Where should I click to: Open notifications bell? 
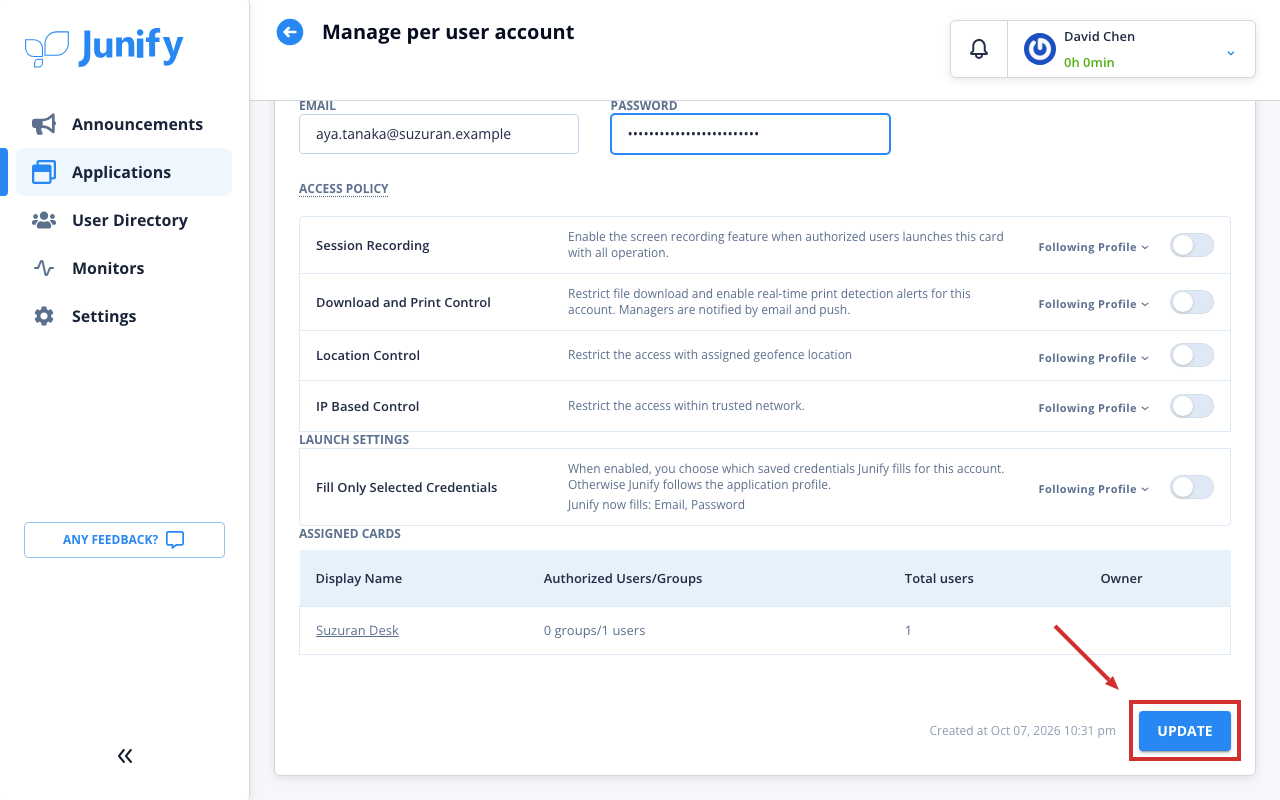point(979,49)
